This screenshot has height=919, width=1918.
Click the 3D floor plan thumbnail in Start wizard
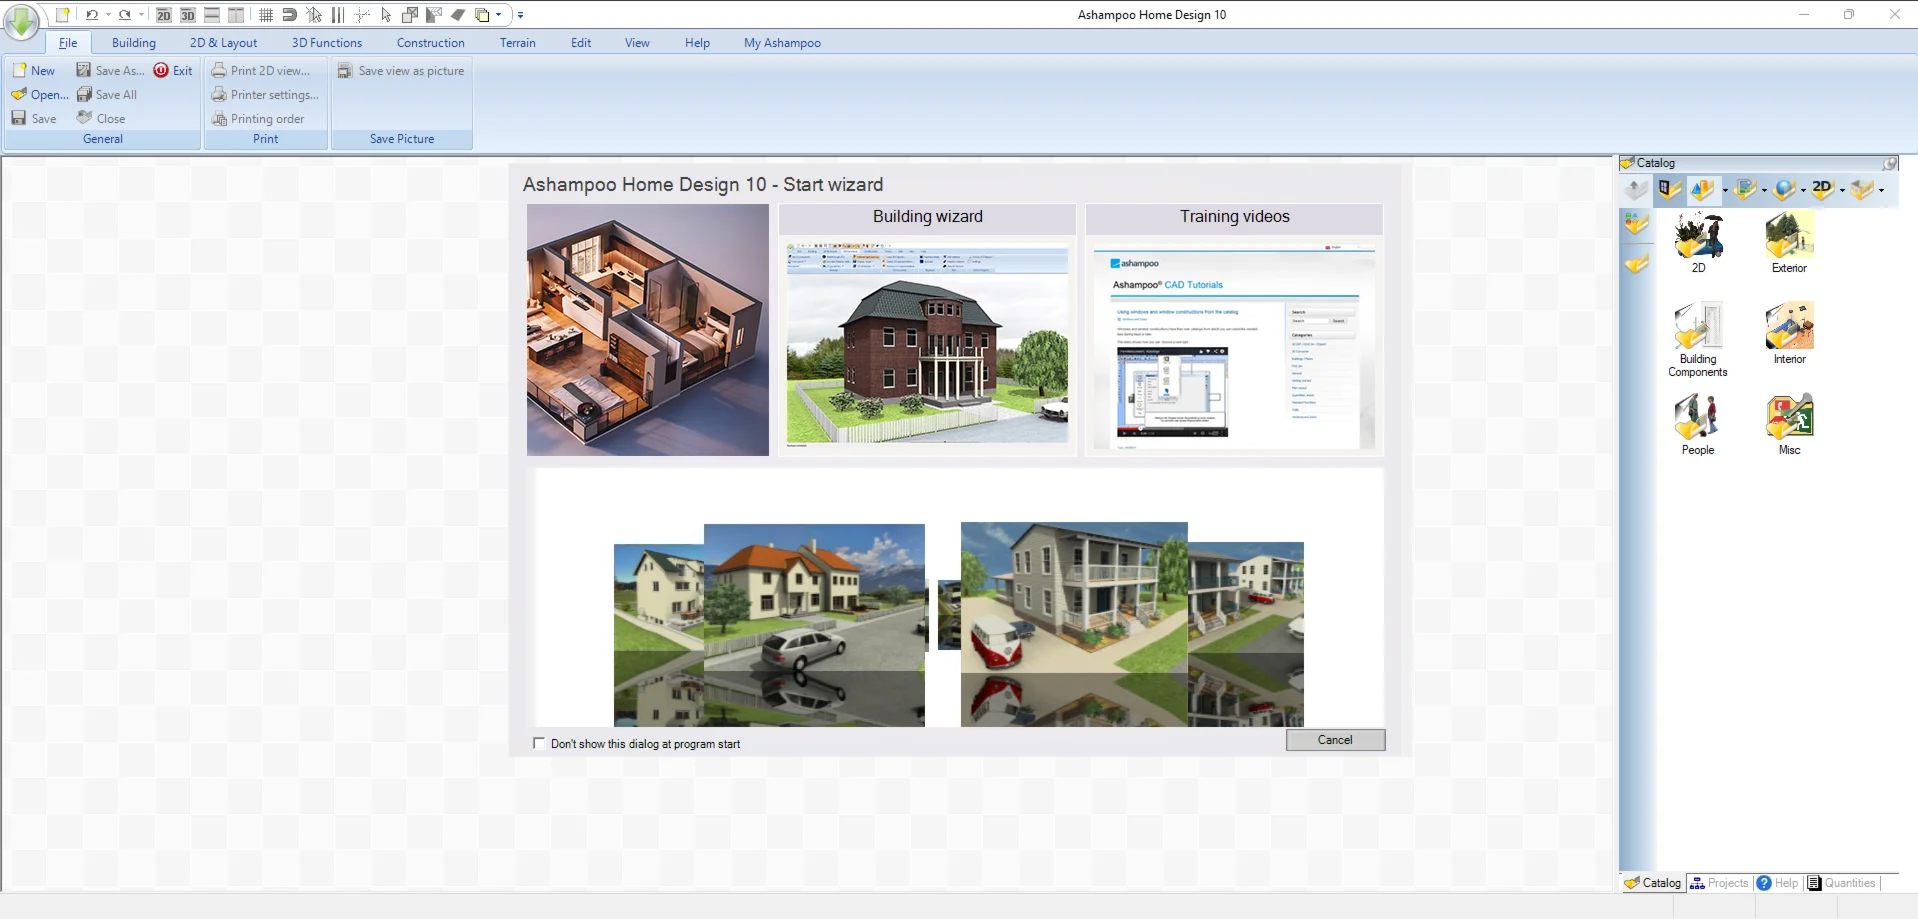pos(648,330)
